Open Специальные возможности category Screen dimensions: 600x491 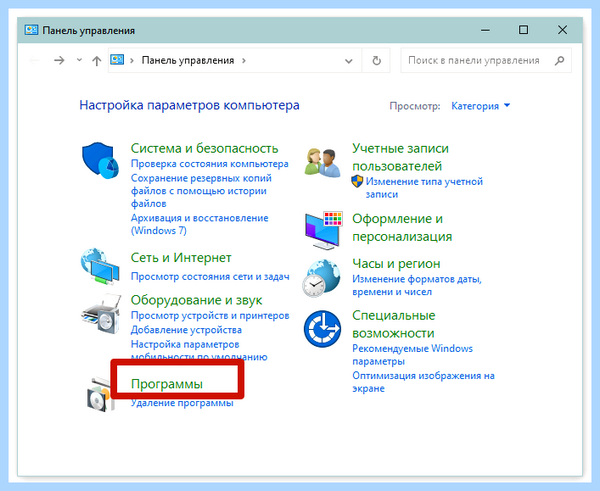pos(394,324)
